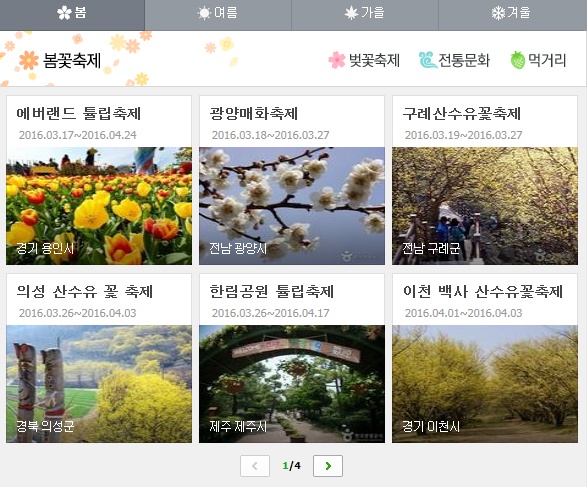Viewport: 587px width, 487px height.
Task: Open the 이천 yellow trees photo
Action: pyautogui.click(x=485, y=384)
